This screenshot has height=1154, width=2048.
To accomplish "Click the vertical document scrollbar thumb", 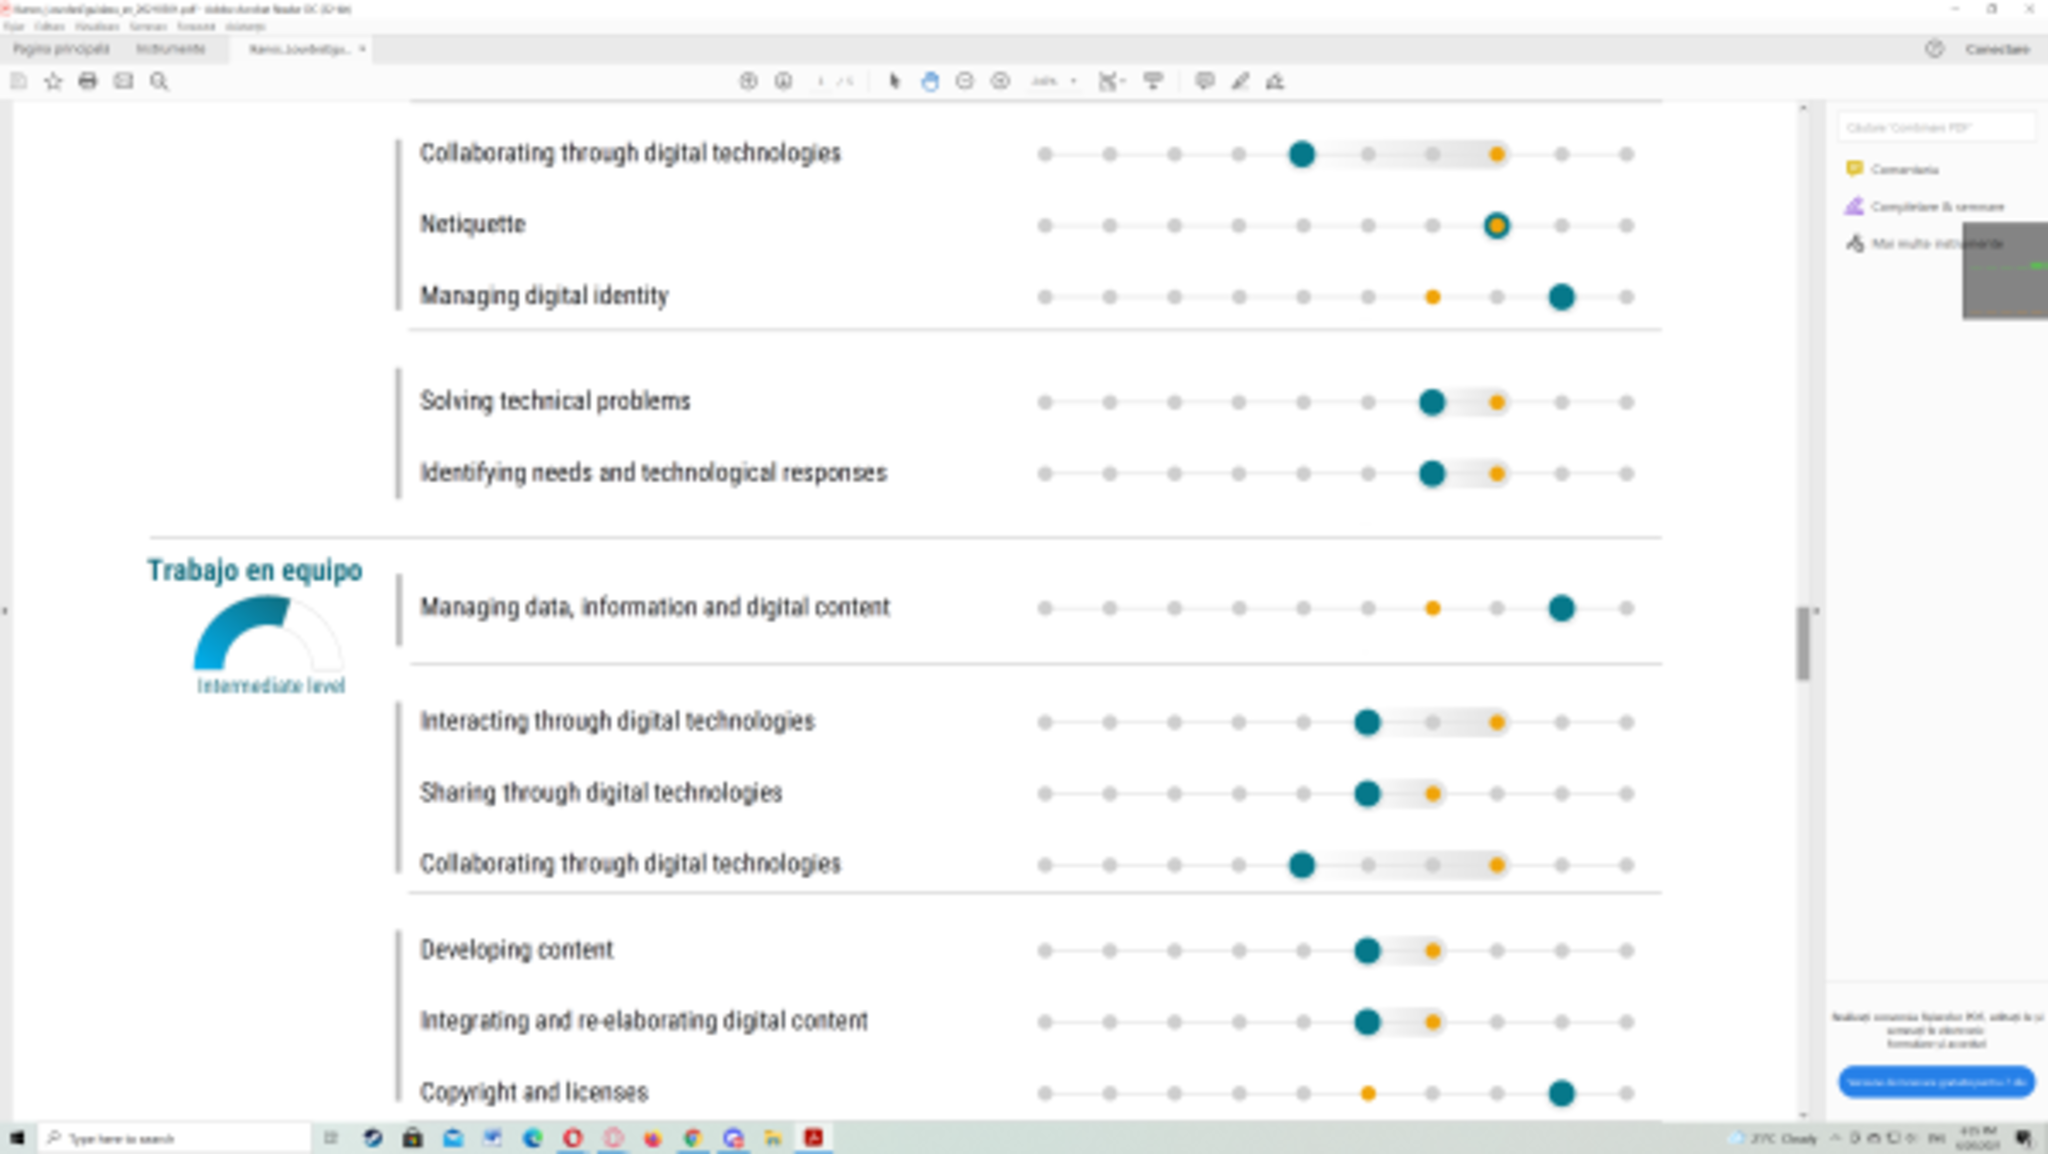I will [1803, 644].
